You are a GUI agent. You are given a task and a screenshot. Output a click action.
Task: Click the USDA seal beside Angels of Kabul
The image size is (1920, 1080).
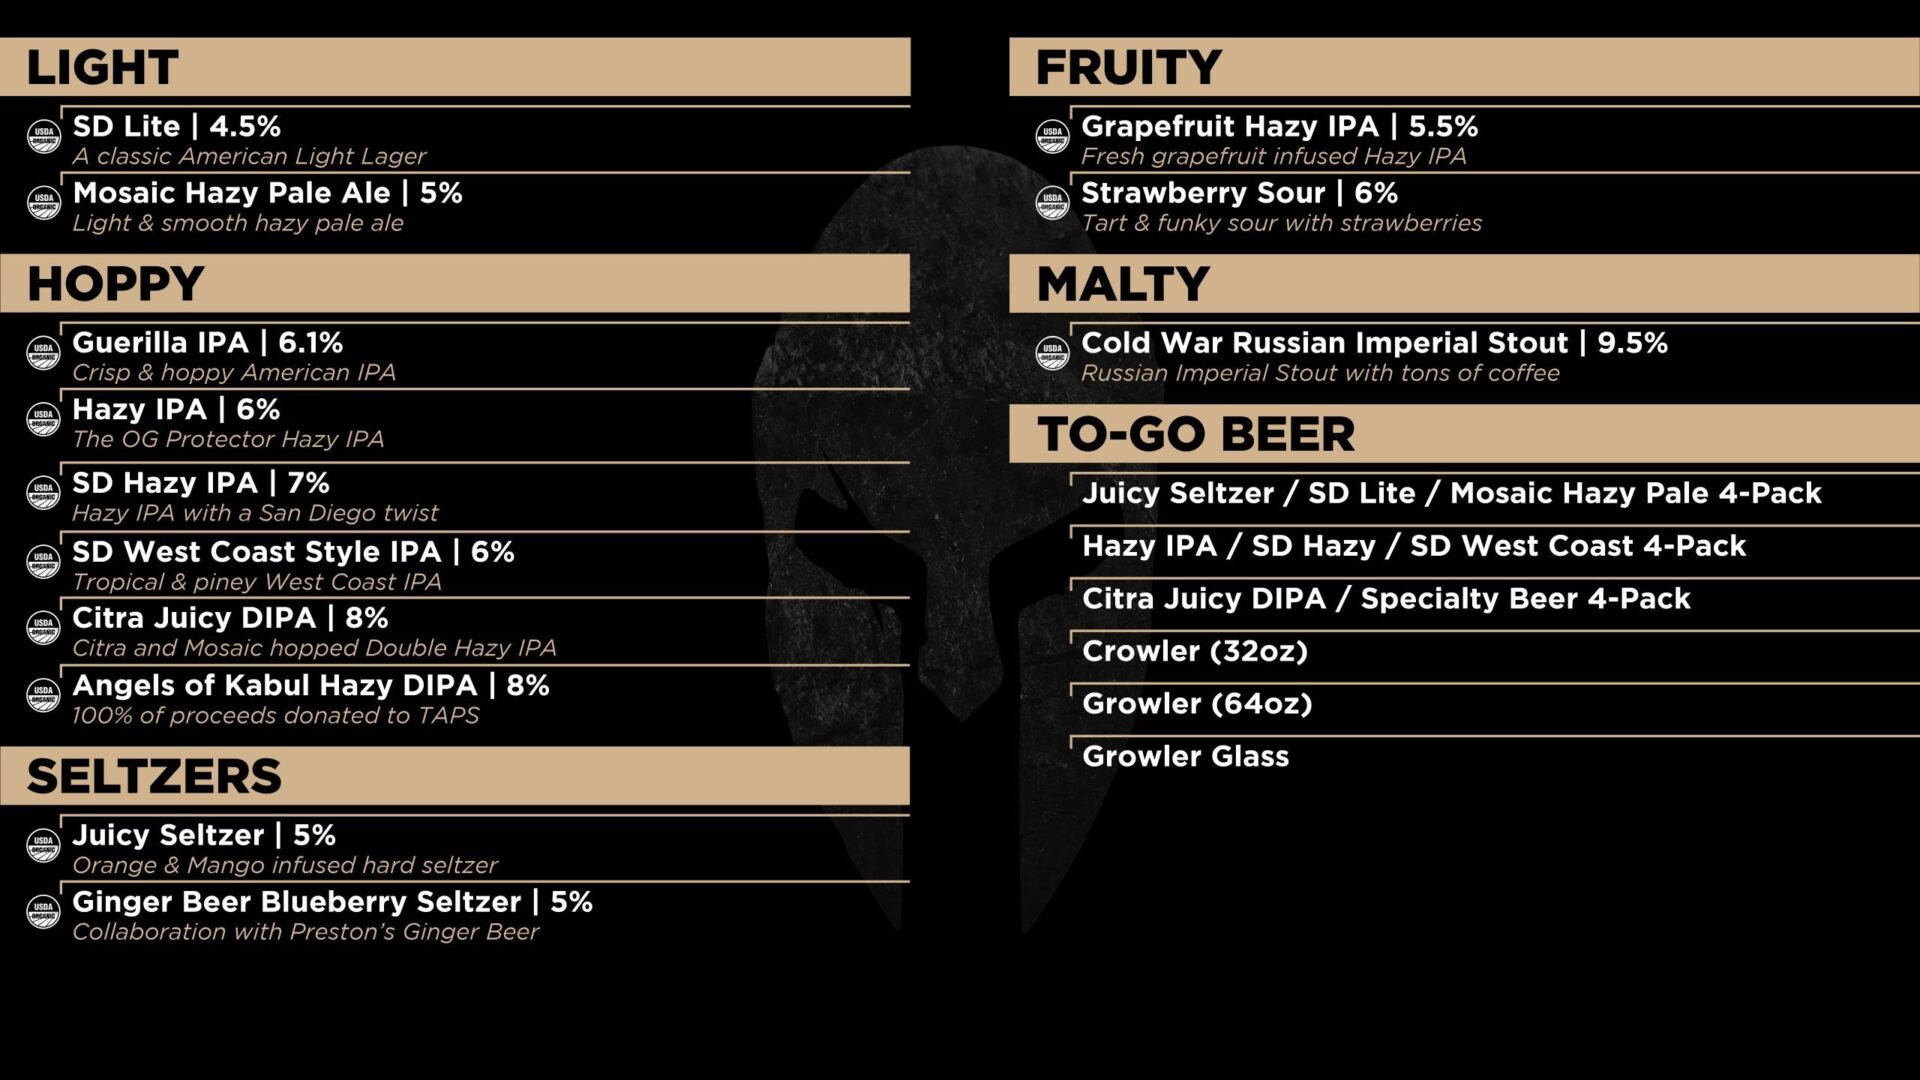tap(44, 695)
